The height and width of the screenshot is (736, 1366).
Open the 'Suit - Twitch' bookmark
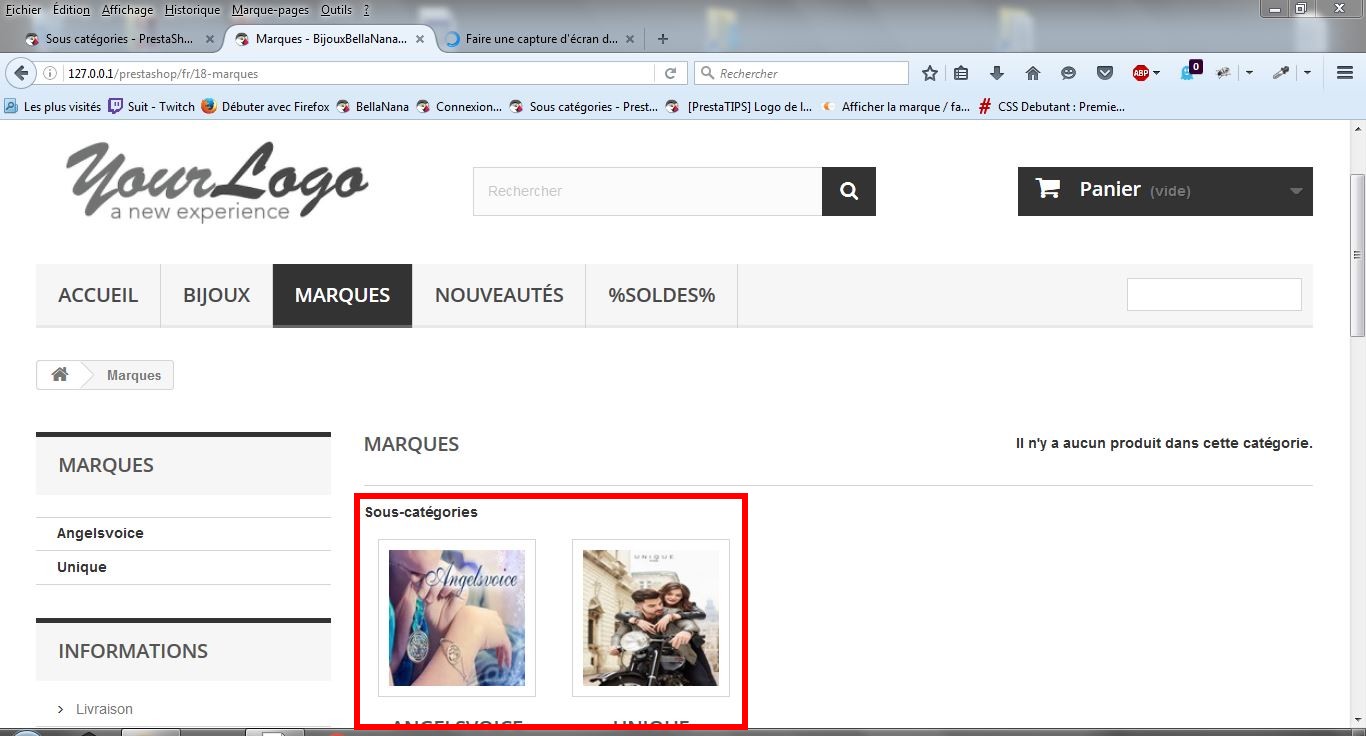[152, 106]
